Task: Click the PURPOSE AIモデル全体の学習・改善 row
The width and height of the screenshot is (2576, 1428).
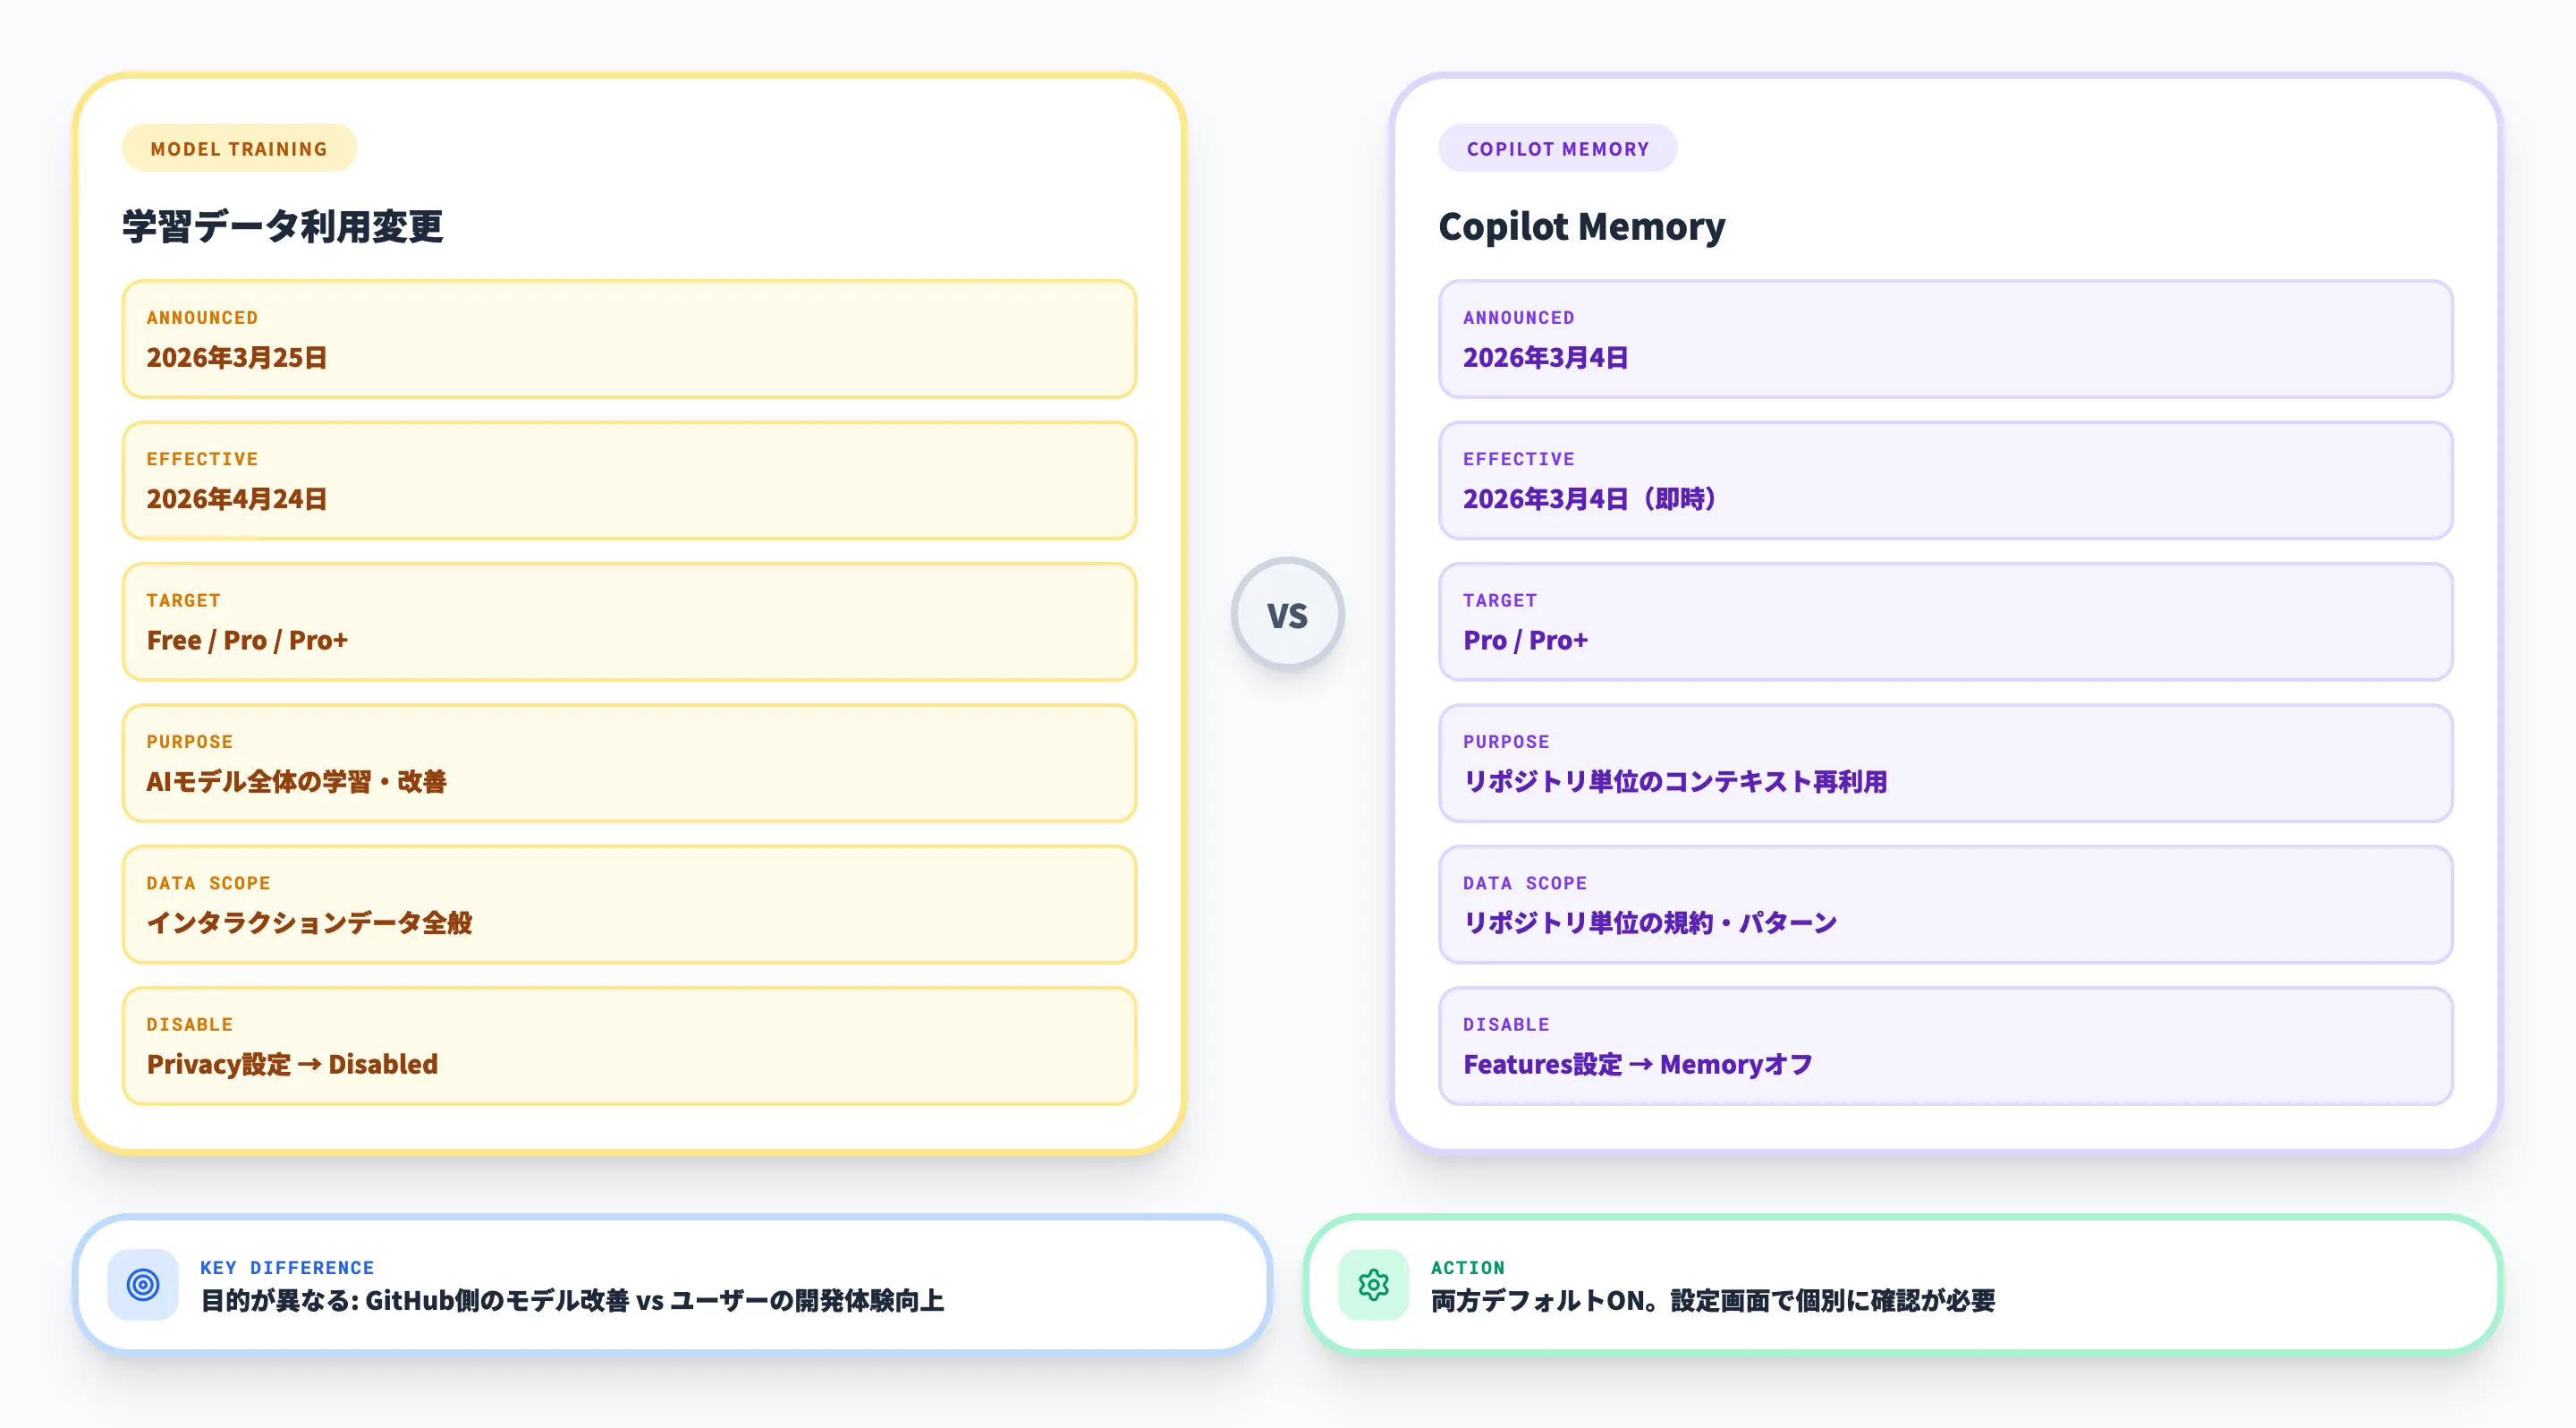Action: (628, 764)
